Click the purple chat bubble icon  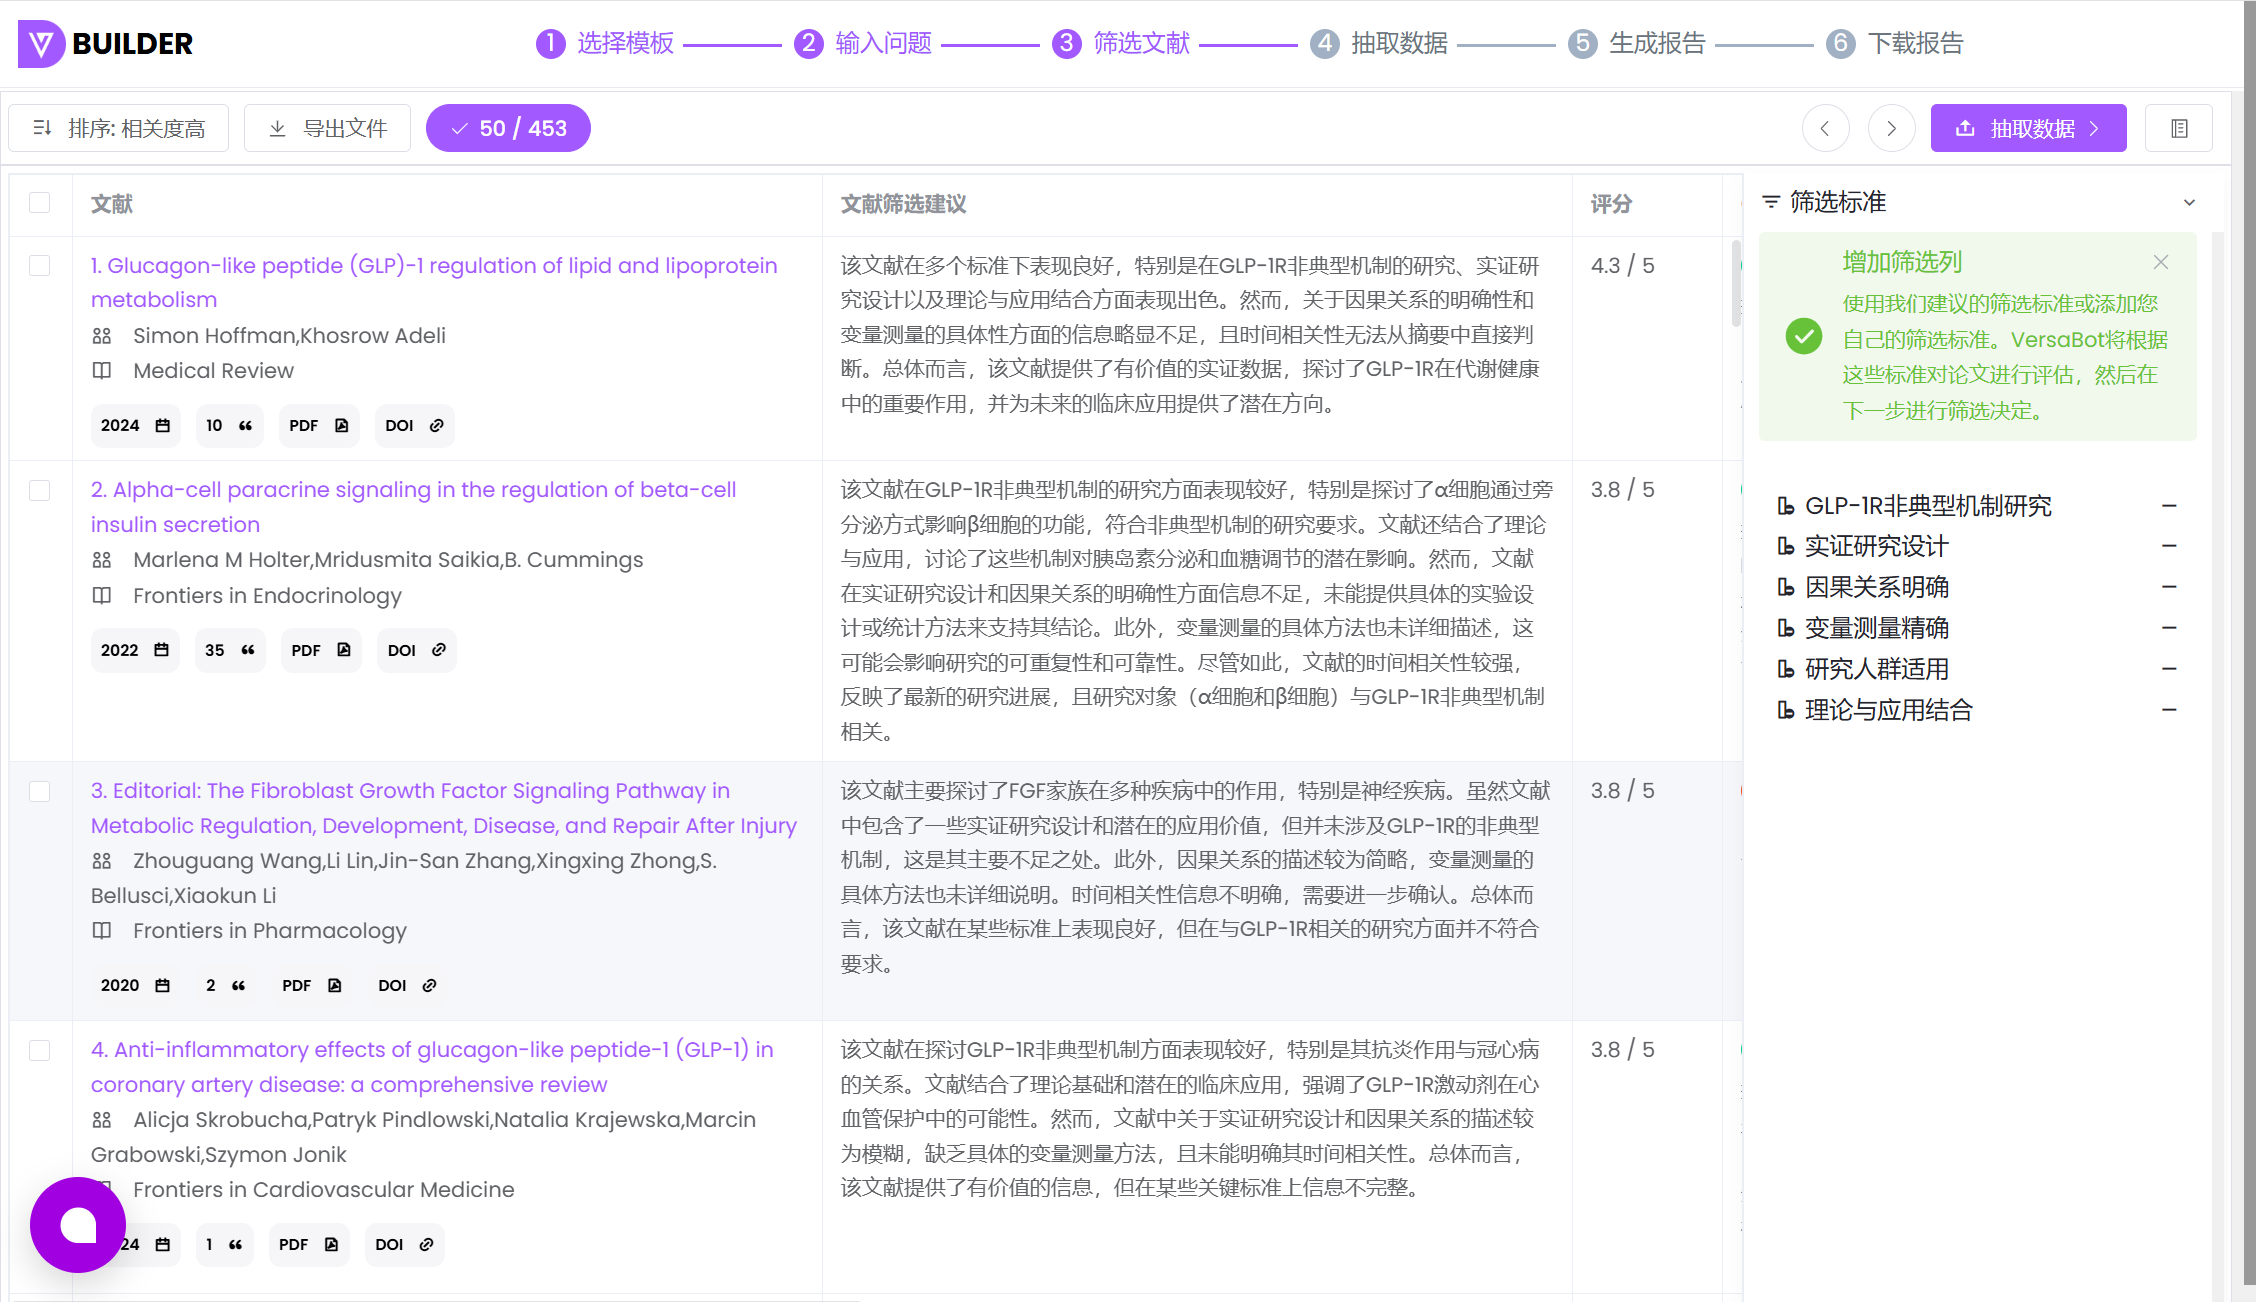[77, 1224]
